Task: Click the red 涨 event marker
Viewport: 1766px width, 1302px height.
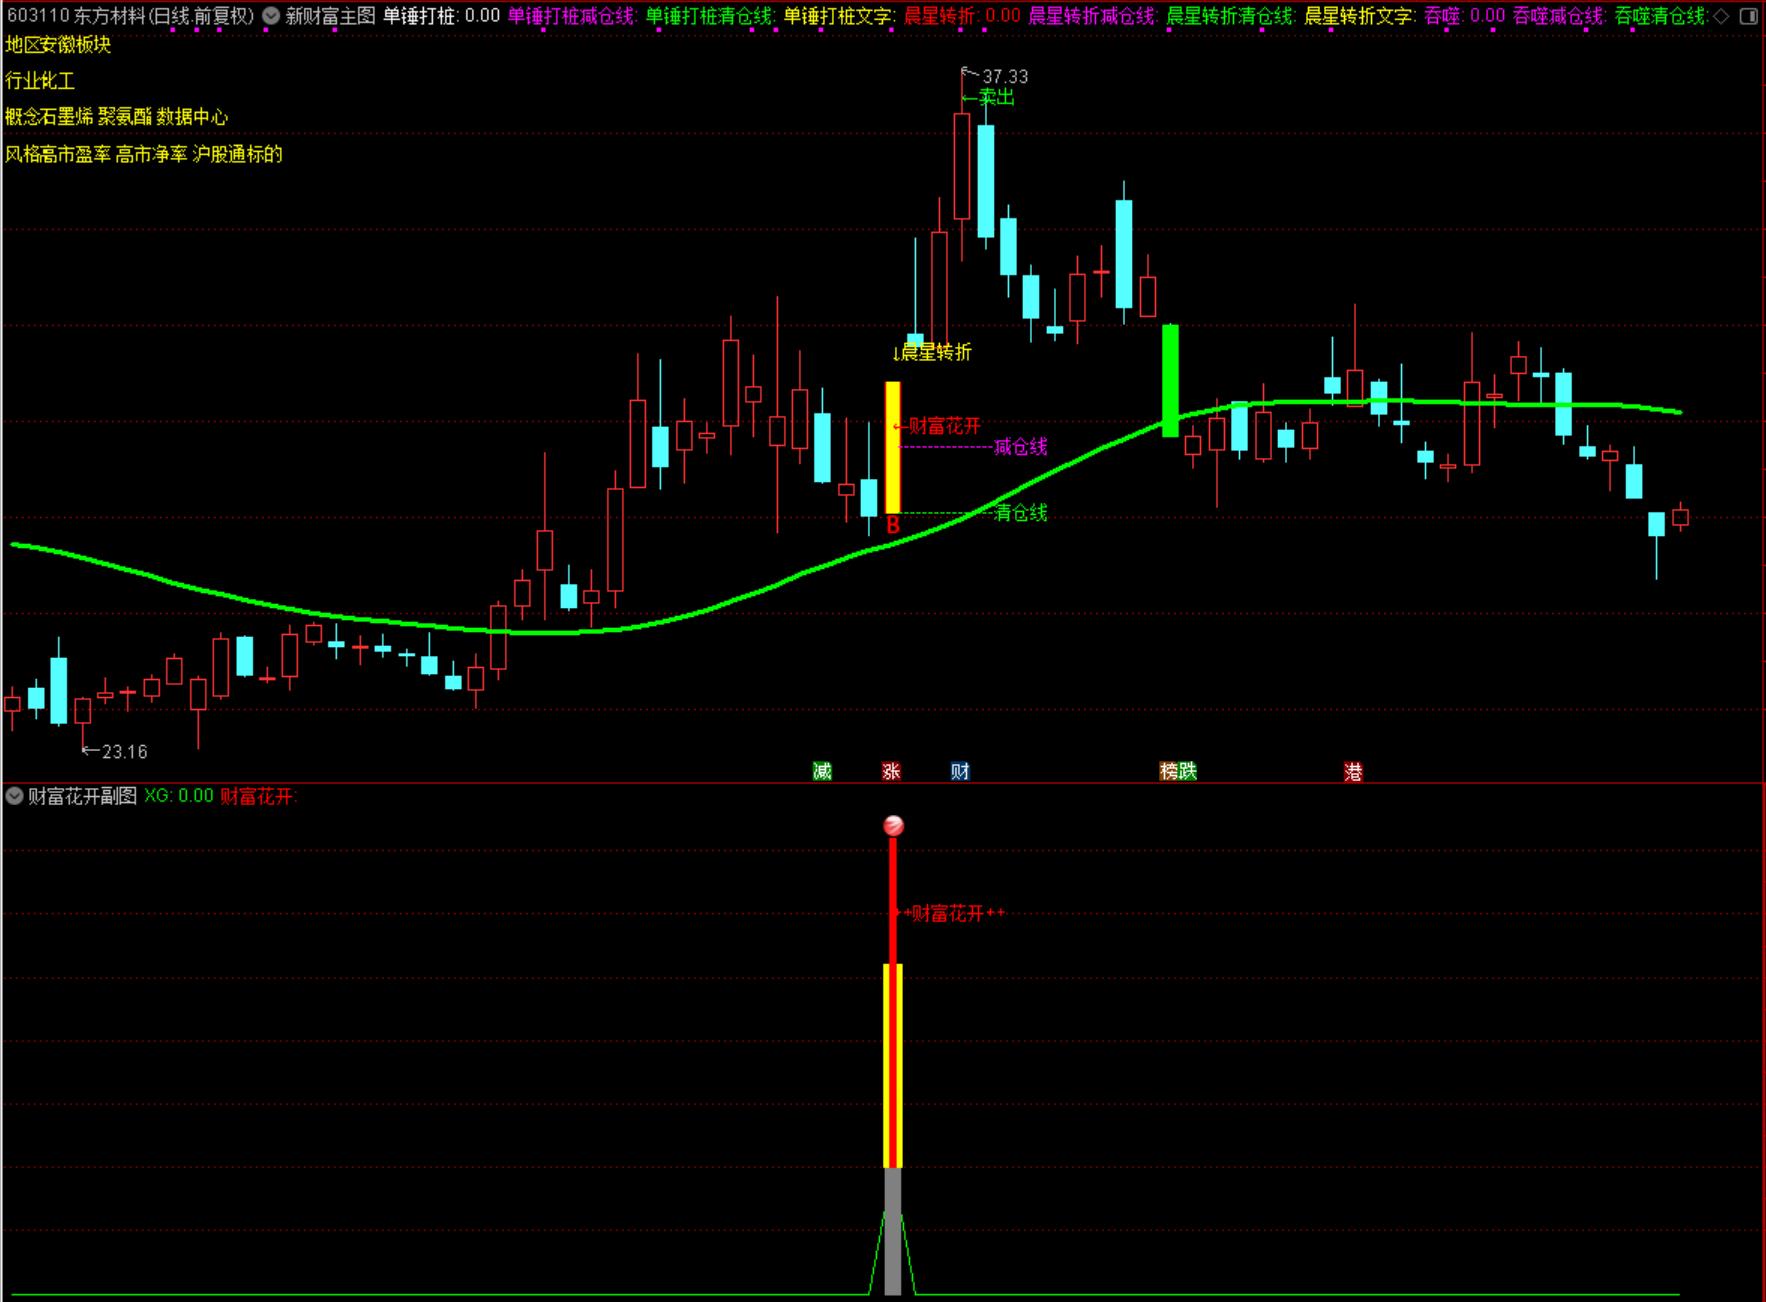Action: (x=891, y=771)
